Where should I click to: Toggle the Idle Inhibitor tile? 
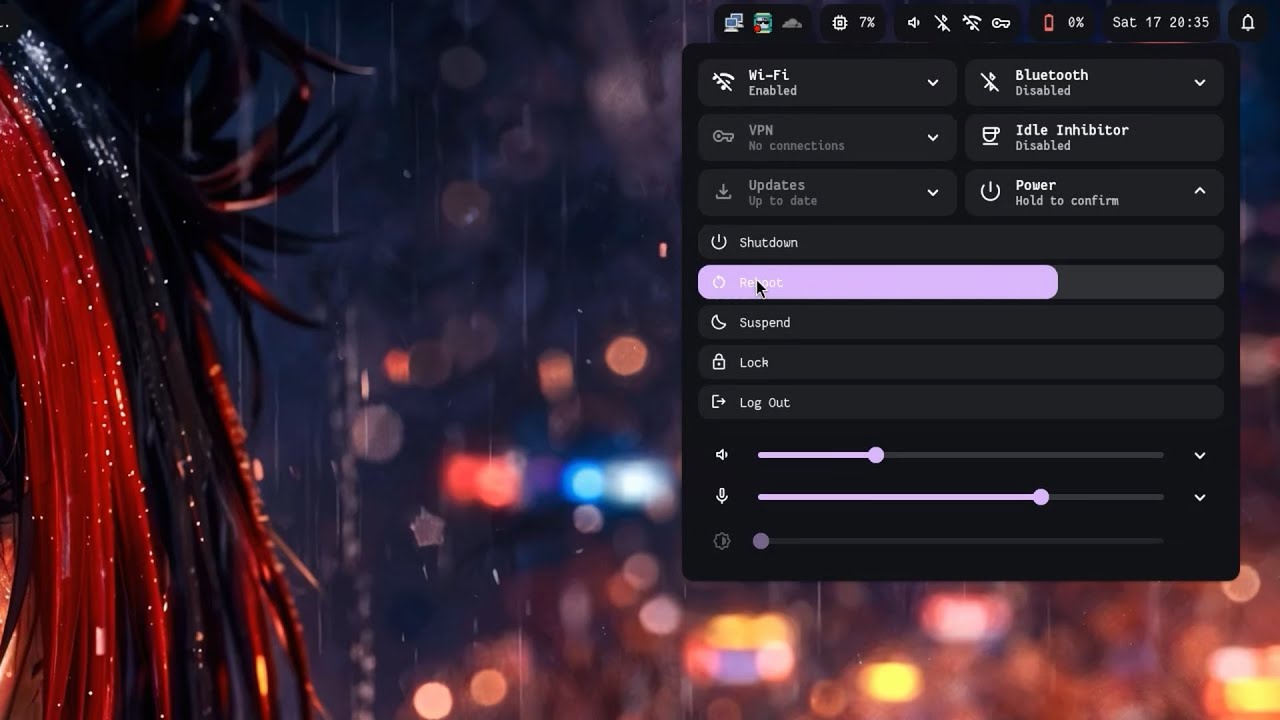click(1094, 137)
